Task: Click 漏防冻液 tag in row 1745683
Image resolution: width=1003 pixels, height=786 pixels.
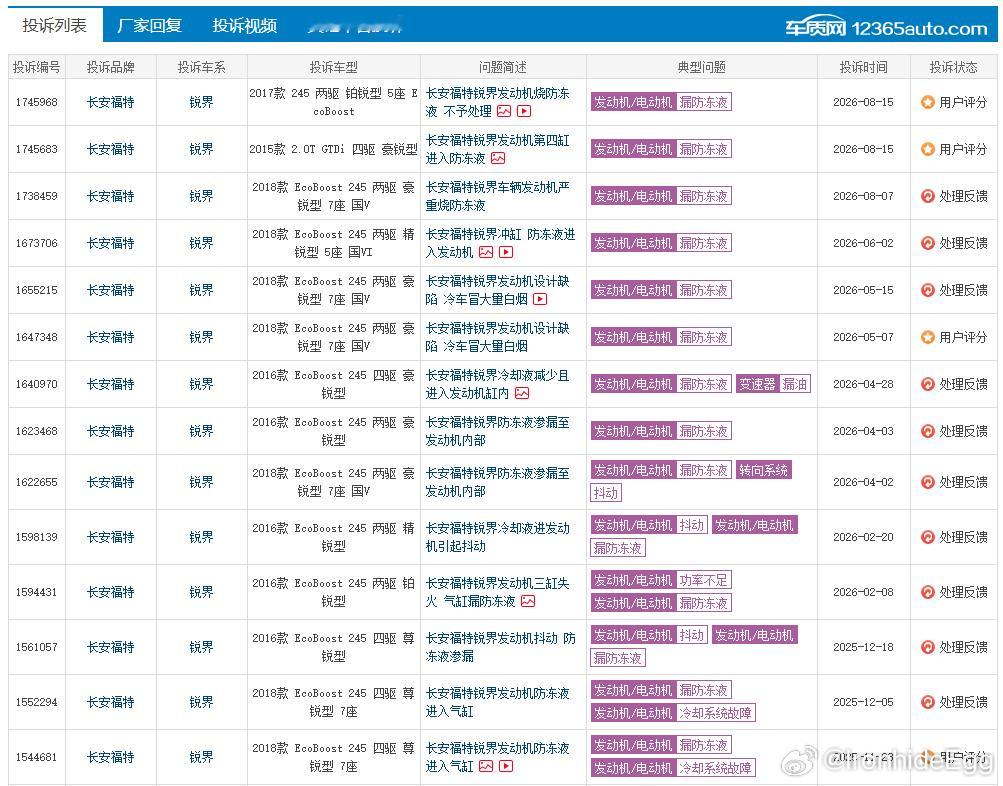Action: coord(704,149)
